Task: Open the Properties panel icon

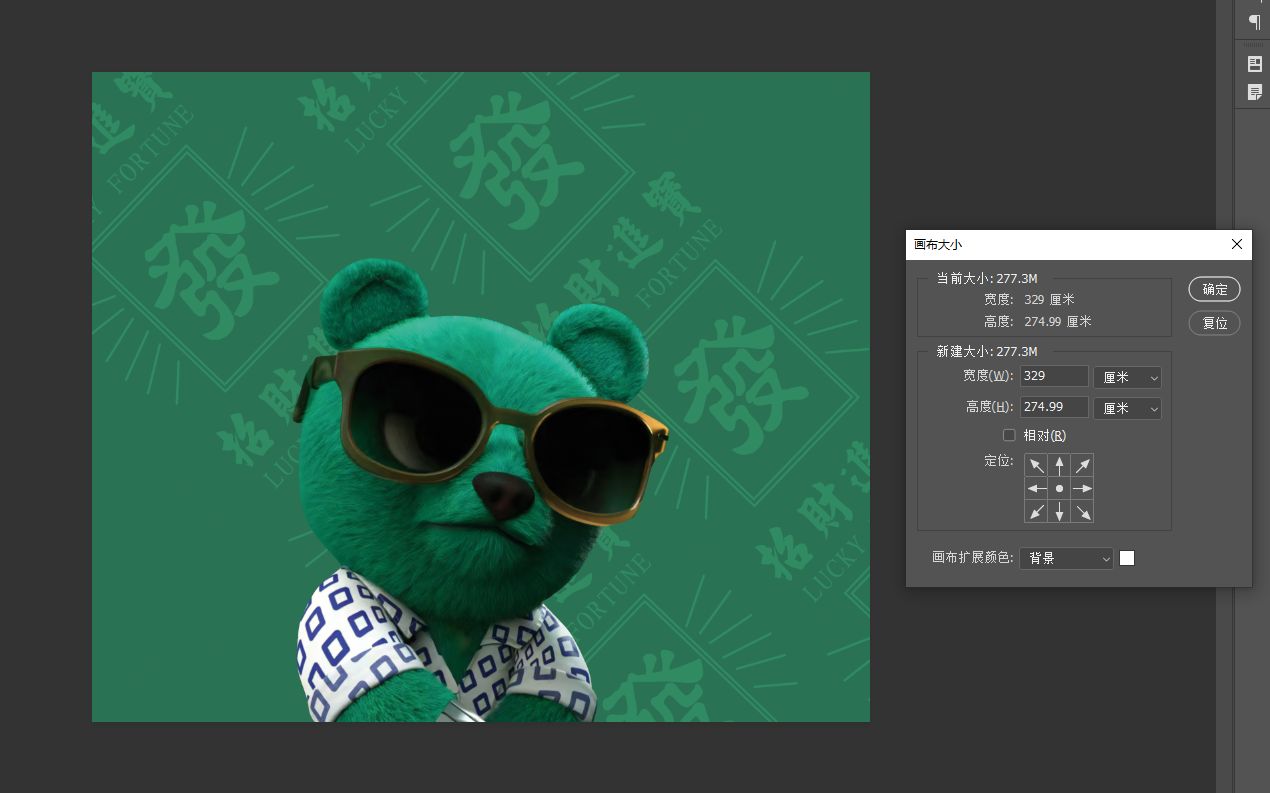Action: (1254, 64)
